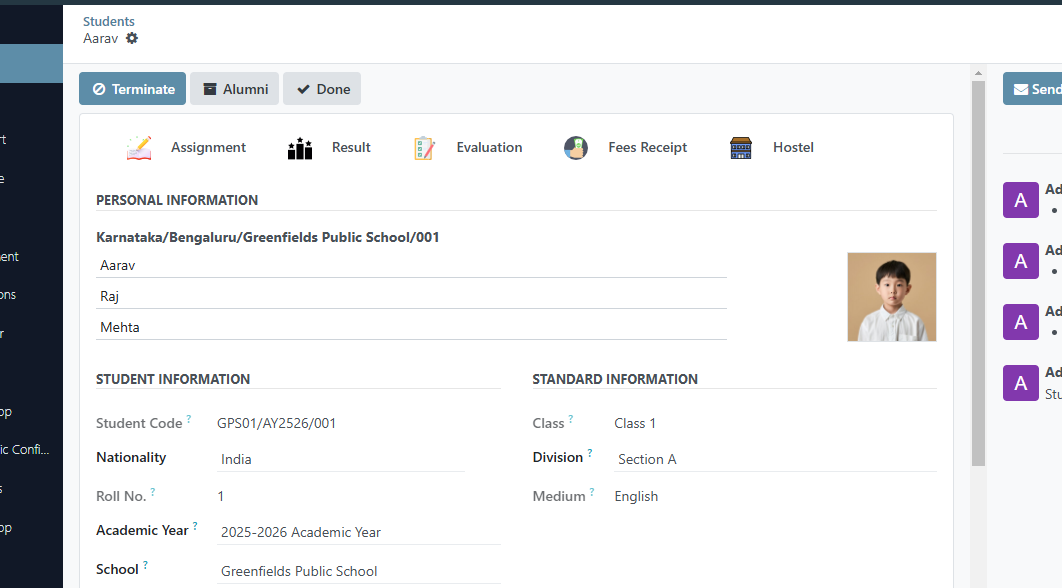
Task: Go to Students breadcrumb link
Action: pyautogui.click(x=109, y=21)
